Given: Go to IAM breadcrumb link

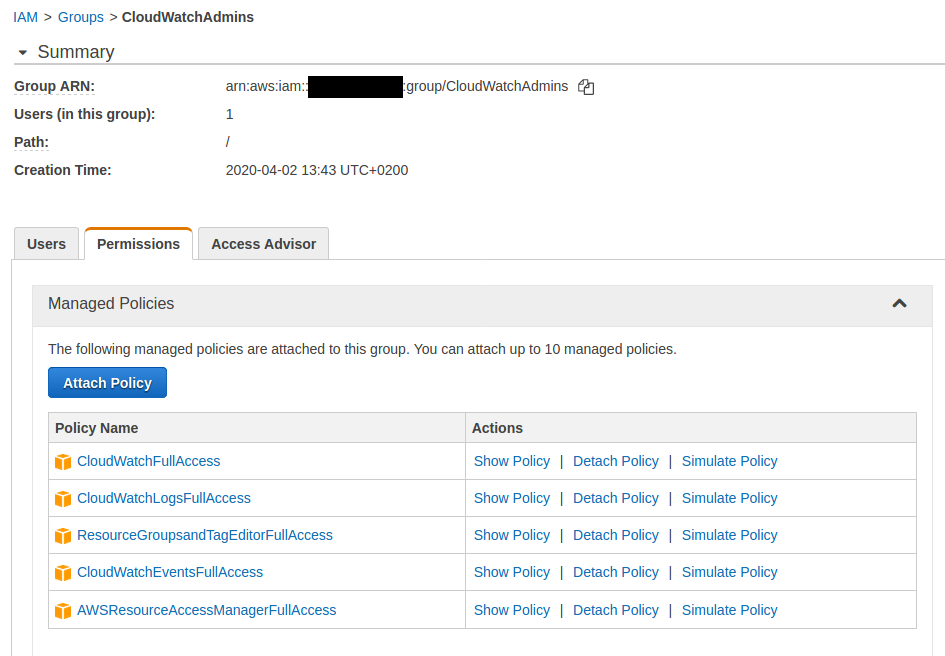Looking at the screenshot, I should [25, 17].
